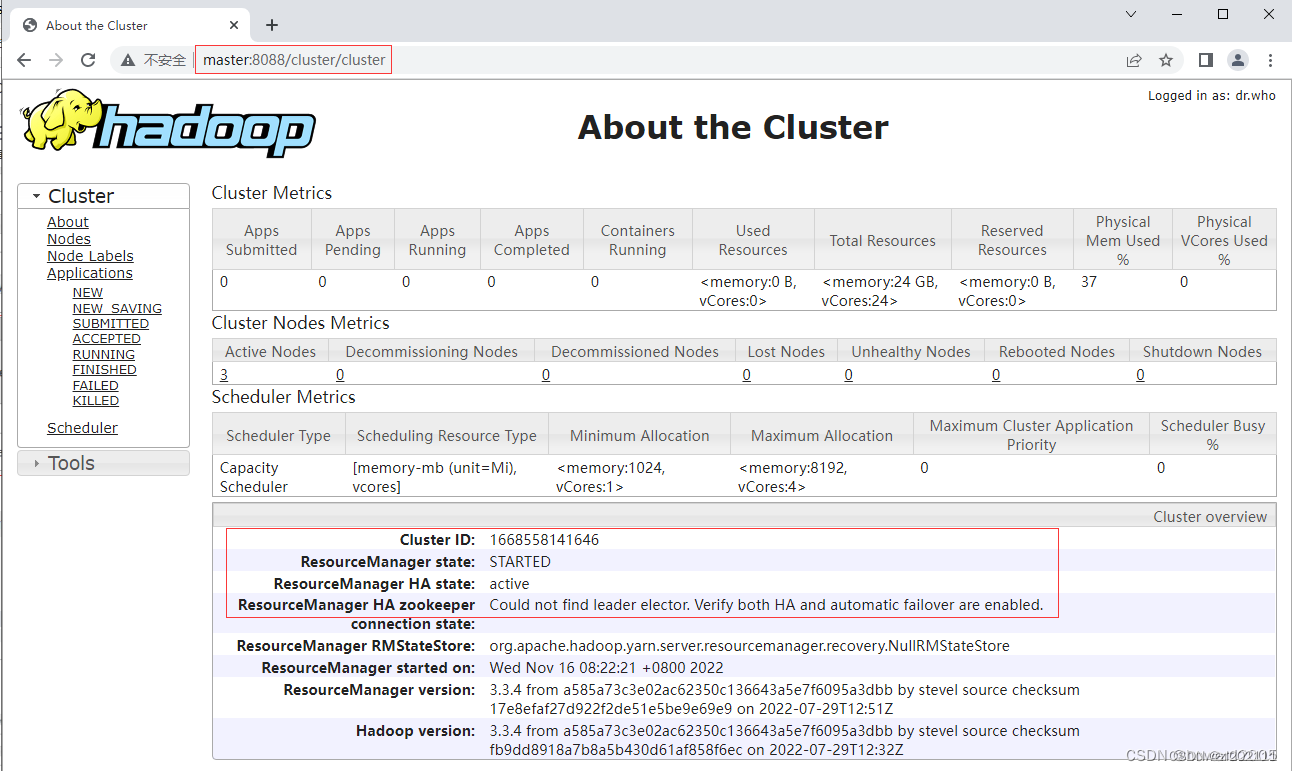
Task: Click the ResourceManager state value STARTED
Action: point(520,562)
